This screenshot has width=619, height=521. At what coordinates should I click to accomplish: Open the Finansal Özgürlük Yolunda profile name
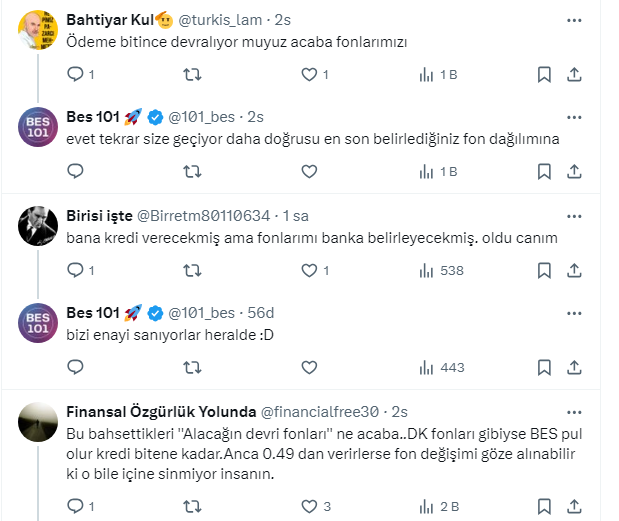[x=160, y=412]
